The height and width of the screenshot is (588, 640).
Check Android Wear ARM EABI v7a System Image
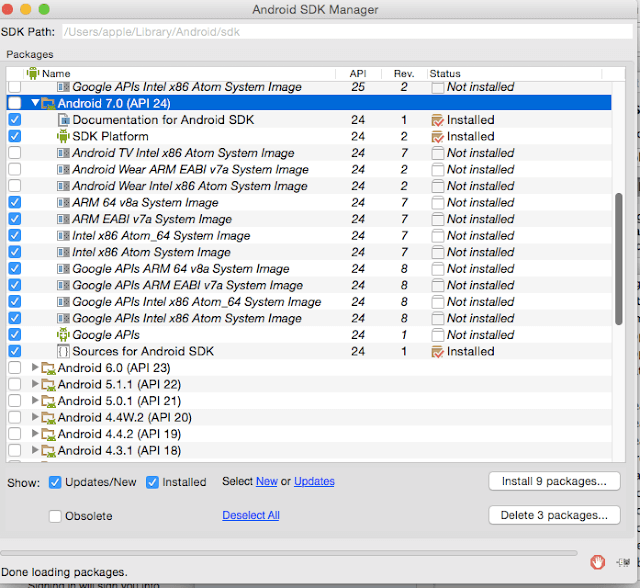[x=15, y=169]
